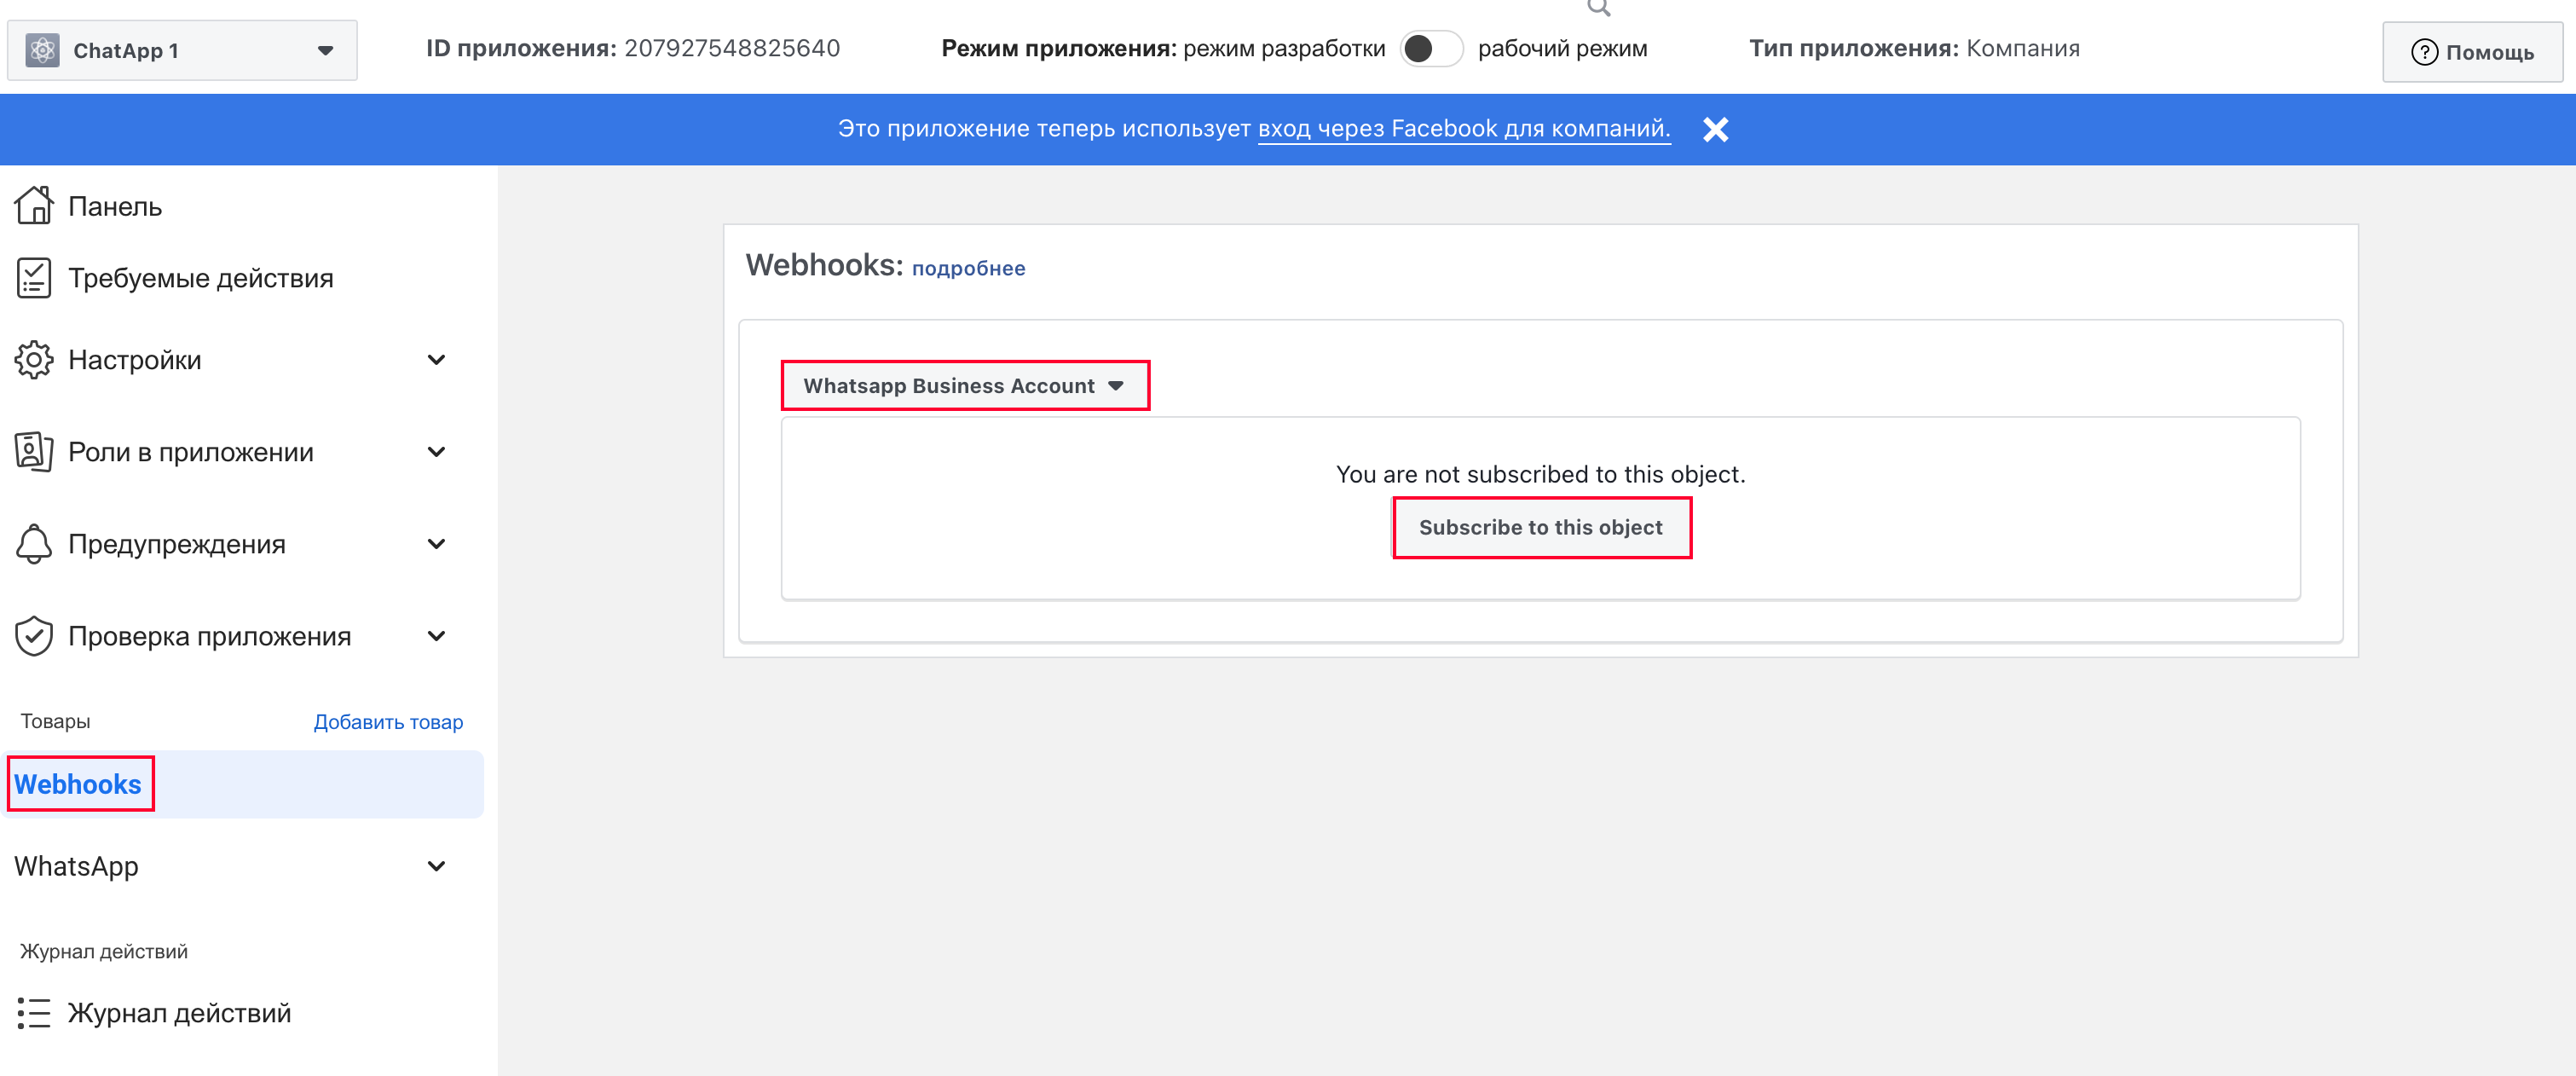Expand the Предупреждения chevron

coord(436,544)
